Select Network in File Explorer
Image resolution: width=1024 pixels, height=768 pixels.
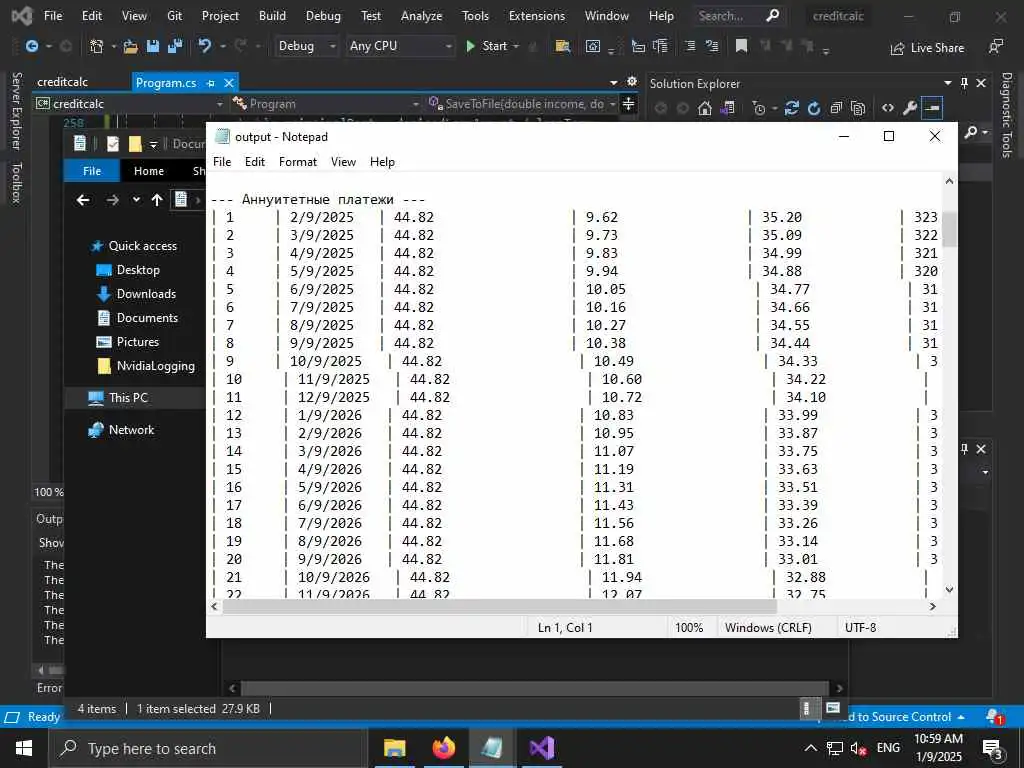point(121,430)
